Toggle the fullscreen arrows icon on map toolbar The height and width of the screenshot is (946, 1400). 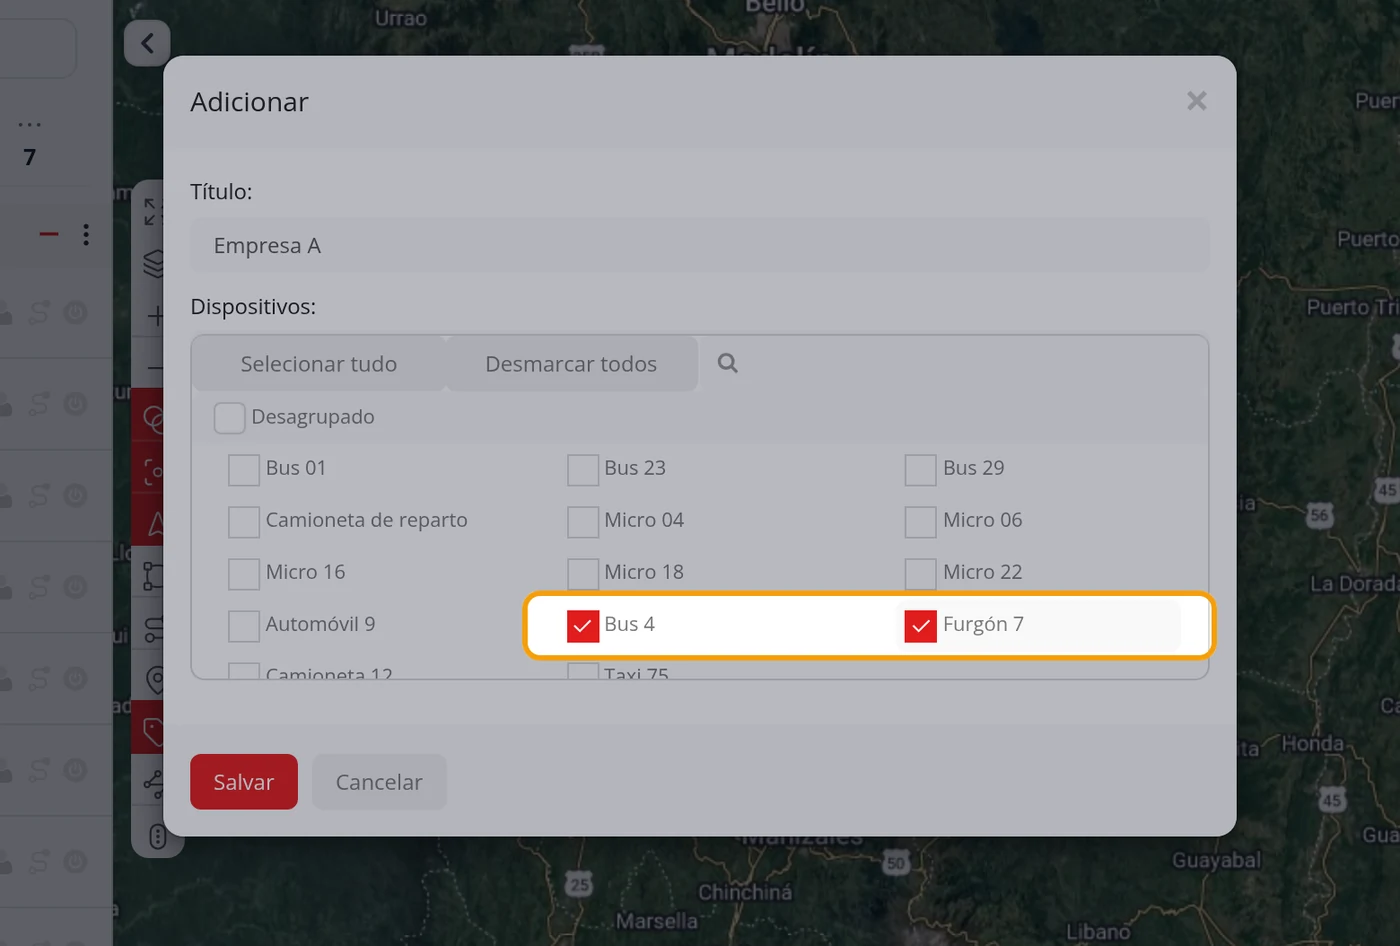[x=153, y=211]
